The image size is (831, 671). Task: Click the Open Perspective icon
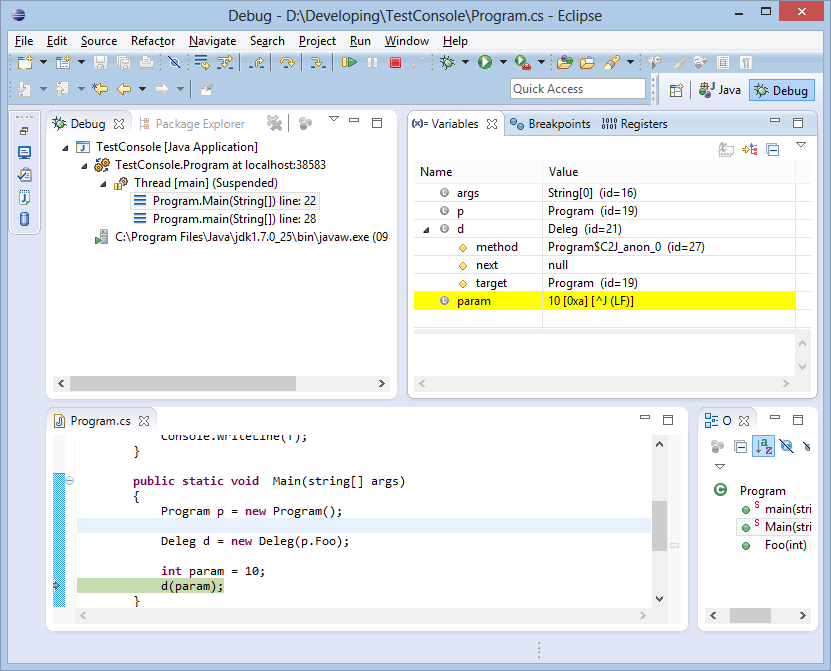[x=677, y=90]
